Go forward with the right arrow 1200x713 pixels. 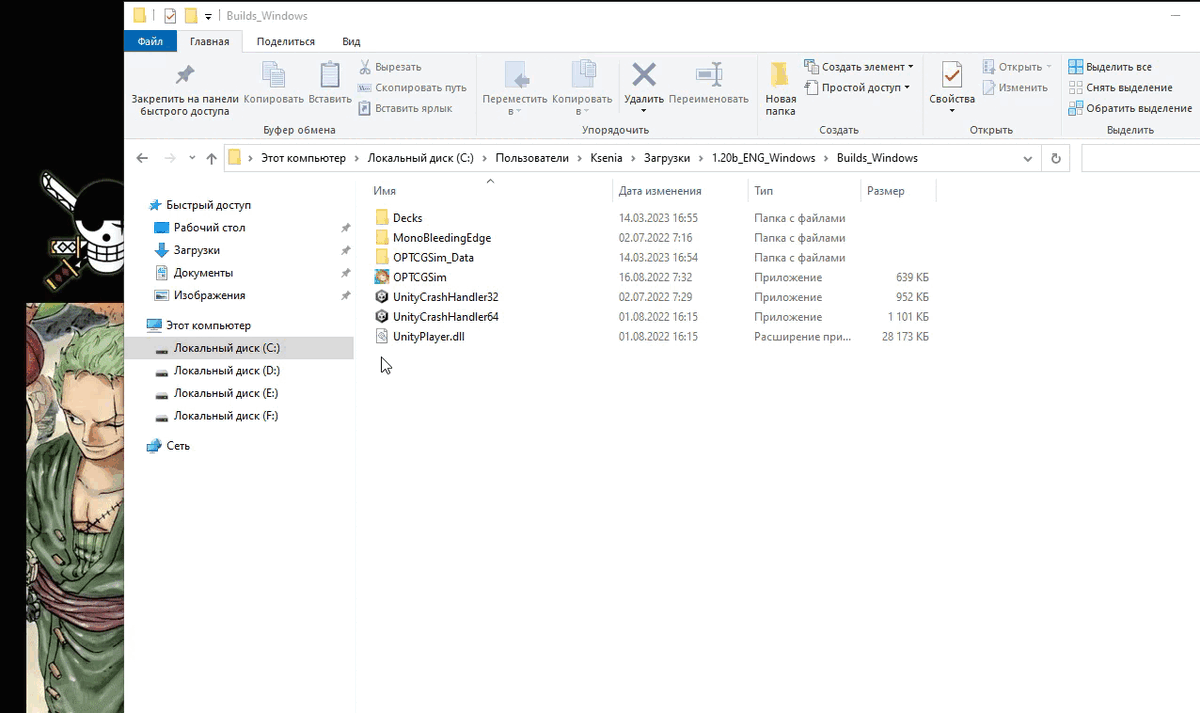[169, 158]
